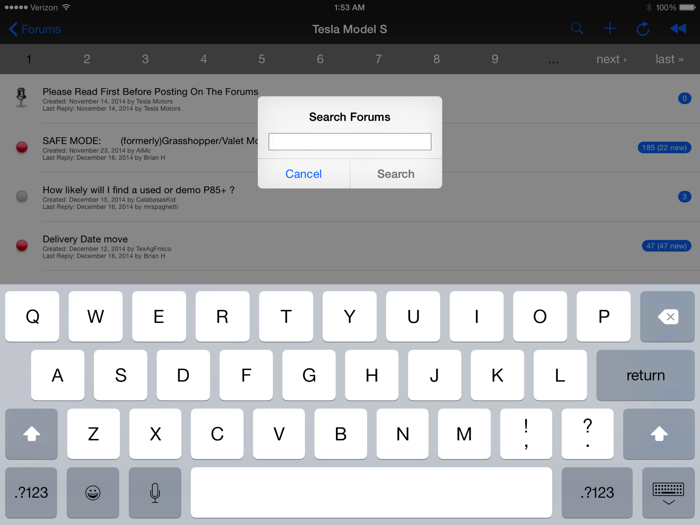Go to page 2
This screenshot has height=525, width=700.
point(87,59)
